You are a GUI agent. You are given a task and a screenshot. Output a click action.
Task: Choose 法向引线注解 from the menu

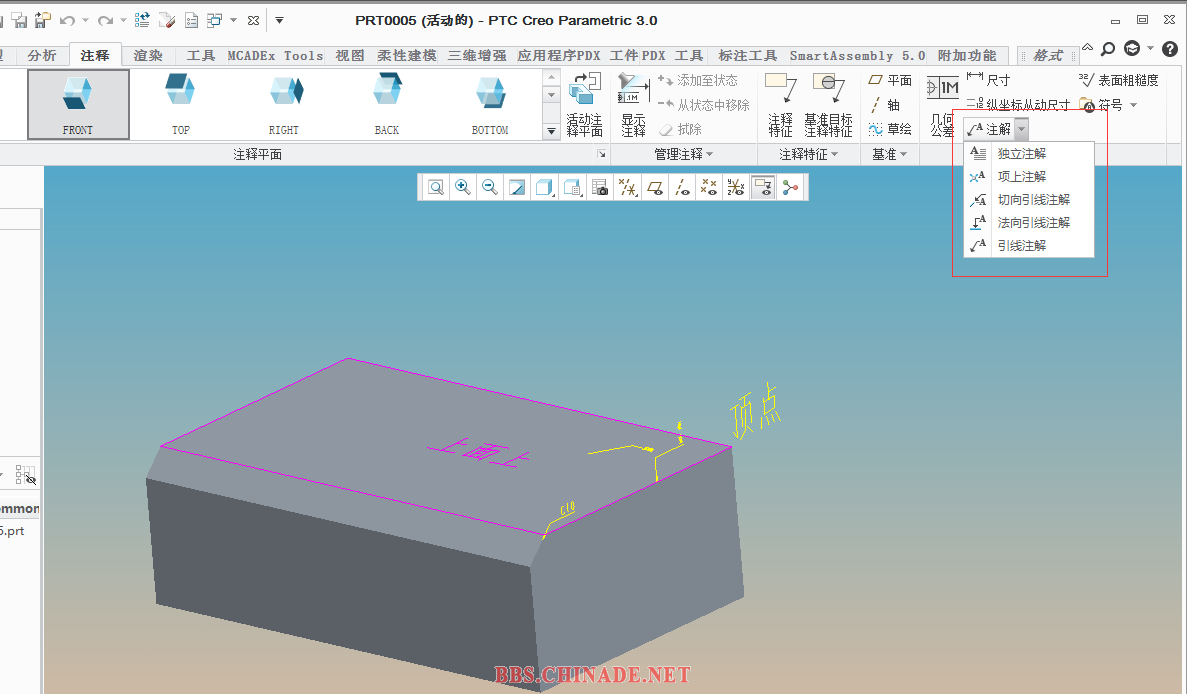point(1033,222)
